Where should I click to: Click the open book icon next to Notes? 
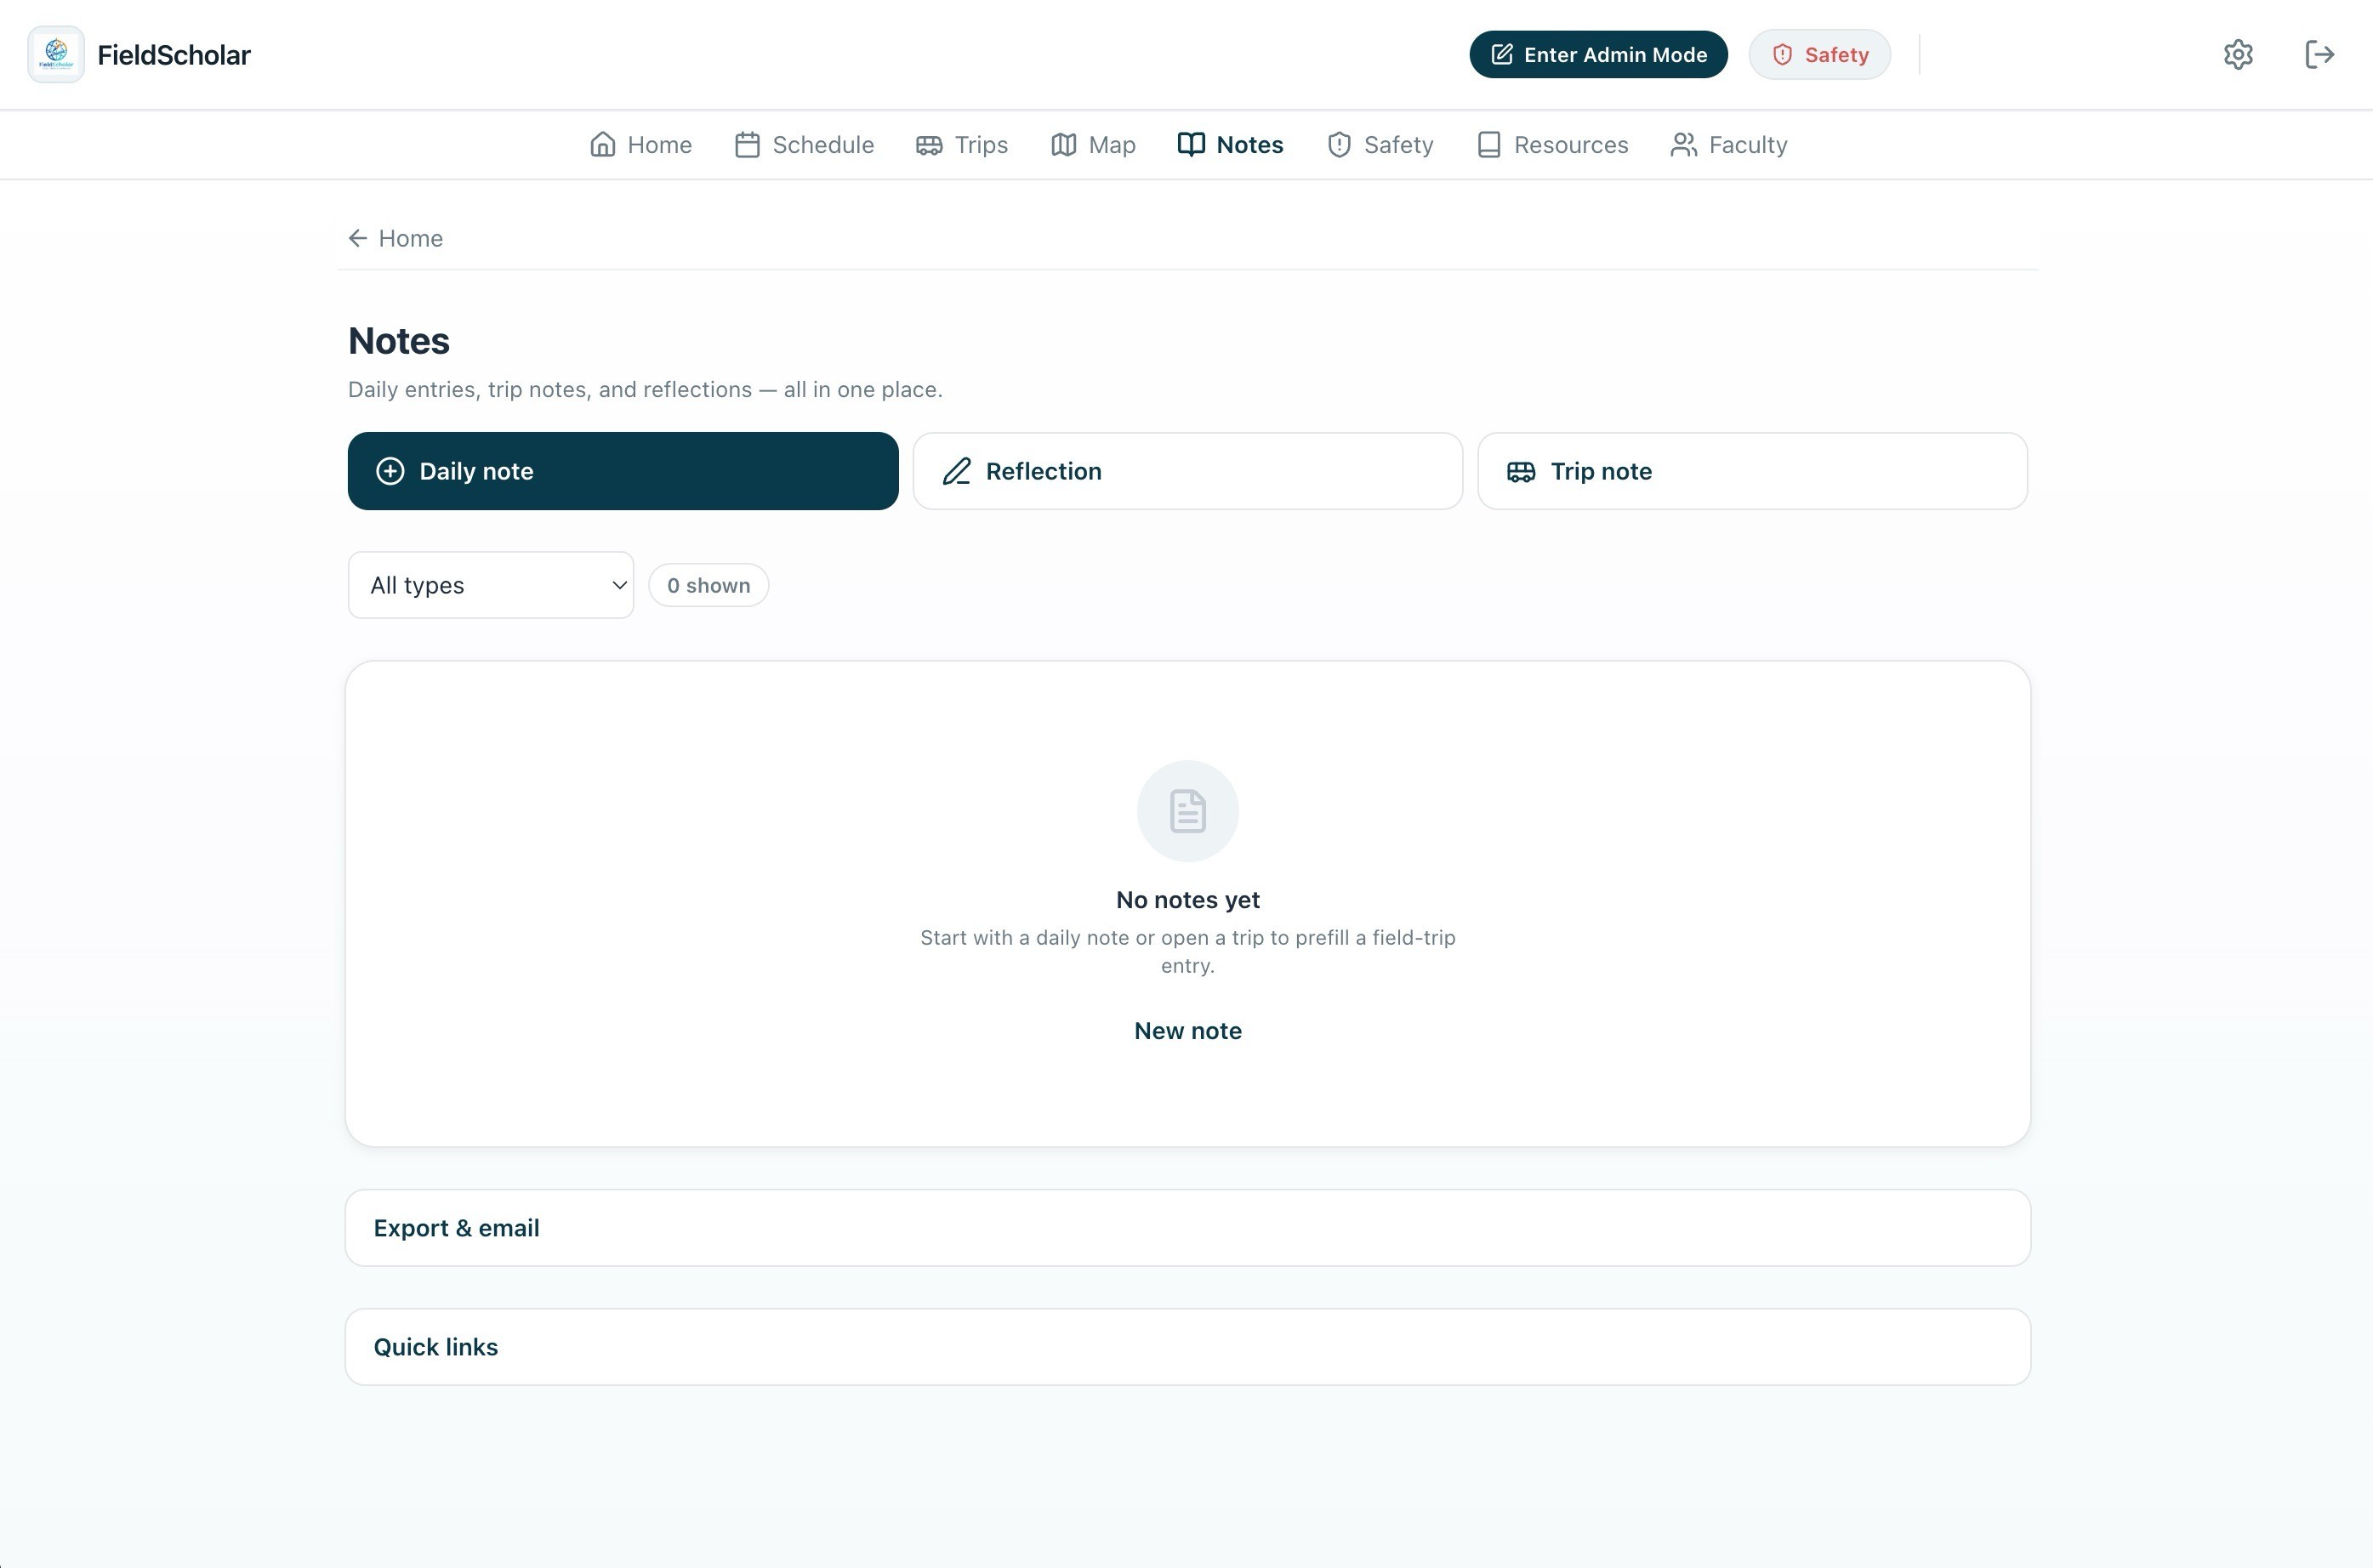(1191, 145)
